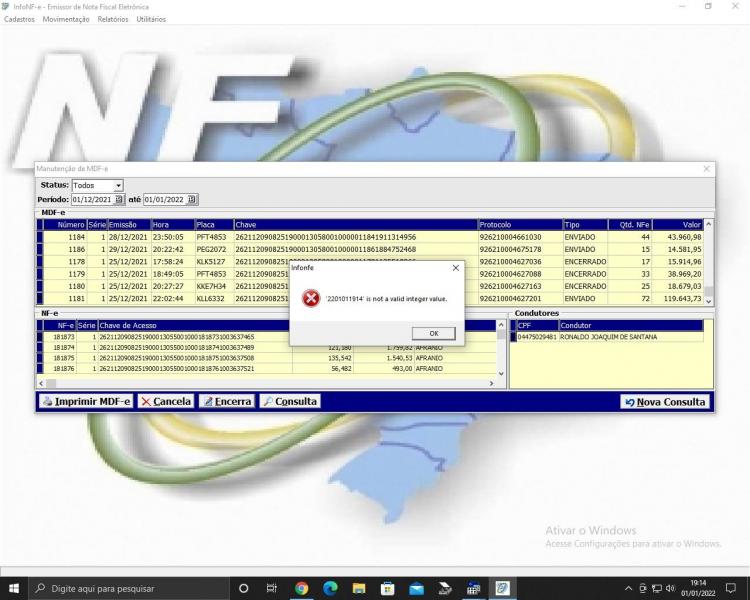Image resolution: width=750 pixels, height=600 pixels.
Task: Click down arrow of MDF-e grid scrollbar
Action: 709,301
